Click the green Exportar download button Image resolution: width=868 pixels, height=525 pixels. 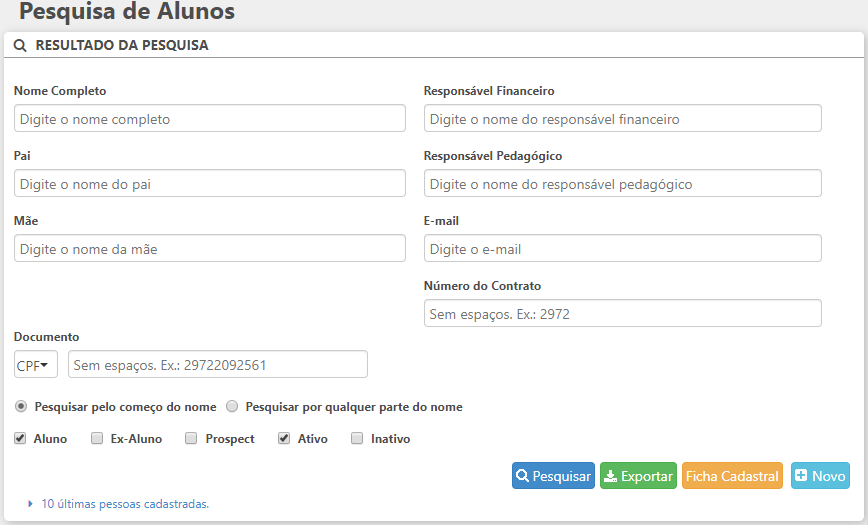638,476
